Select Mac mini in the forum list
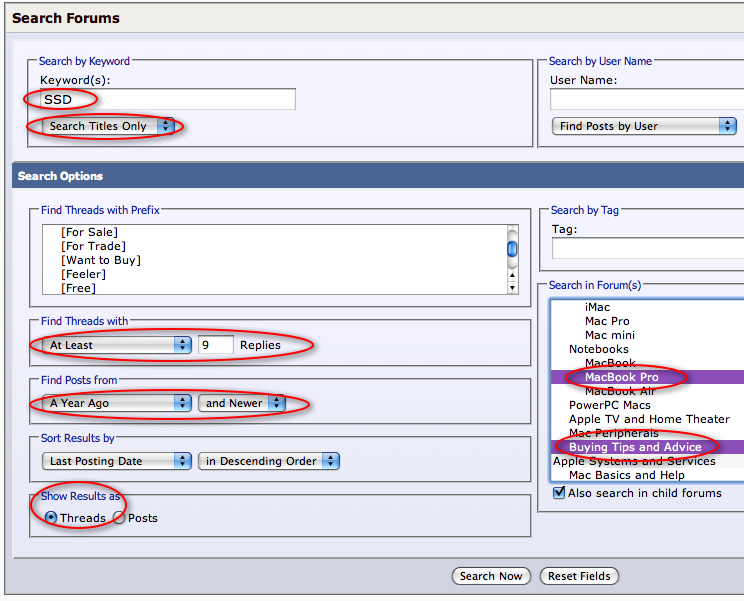 point(610,335)
